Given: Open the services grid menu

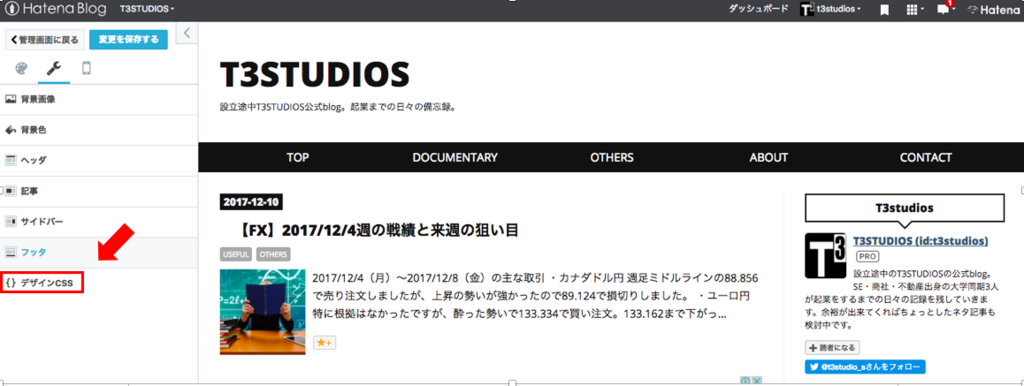Looking at the screenshot, I should coord(915,10).
